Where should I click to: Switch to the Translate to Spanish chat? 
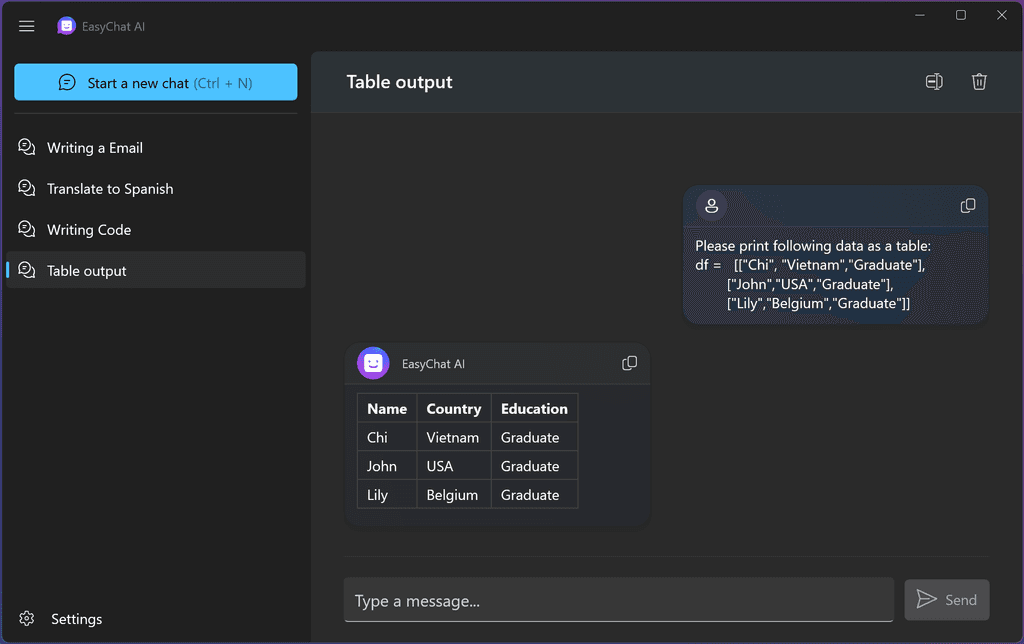110,188
